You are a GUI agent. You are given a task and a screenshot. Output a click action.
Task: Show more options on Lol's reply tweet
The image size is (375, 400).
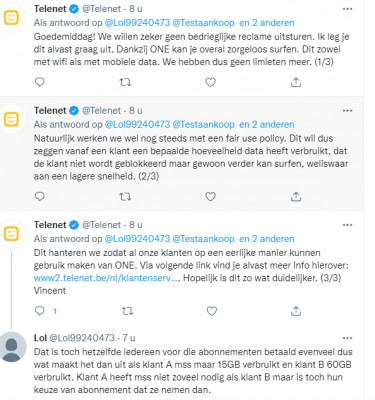click(347, 338)
